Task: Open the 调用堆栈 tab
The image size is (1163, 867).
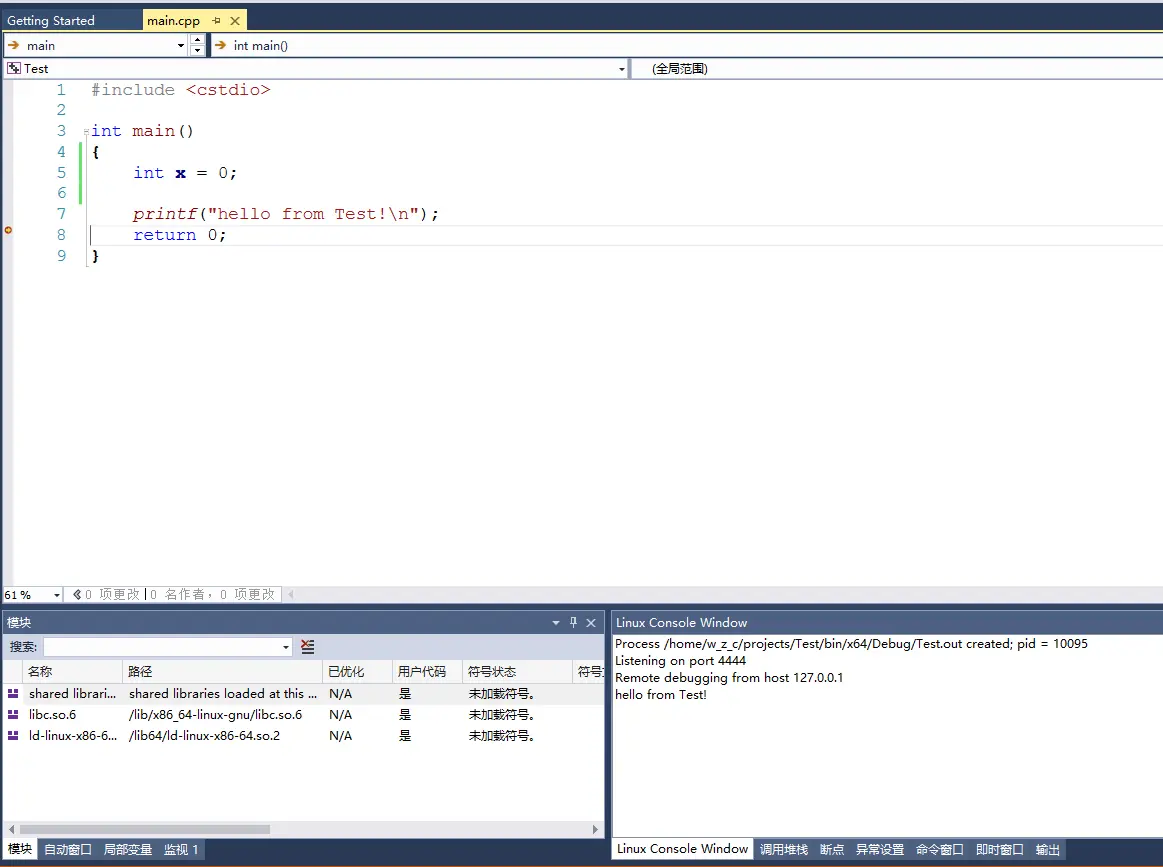Action: point(784,849)
